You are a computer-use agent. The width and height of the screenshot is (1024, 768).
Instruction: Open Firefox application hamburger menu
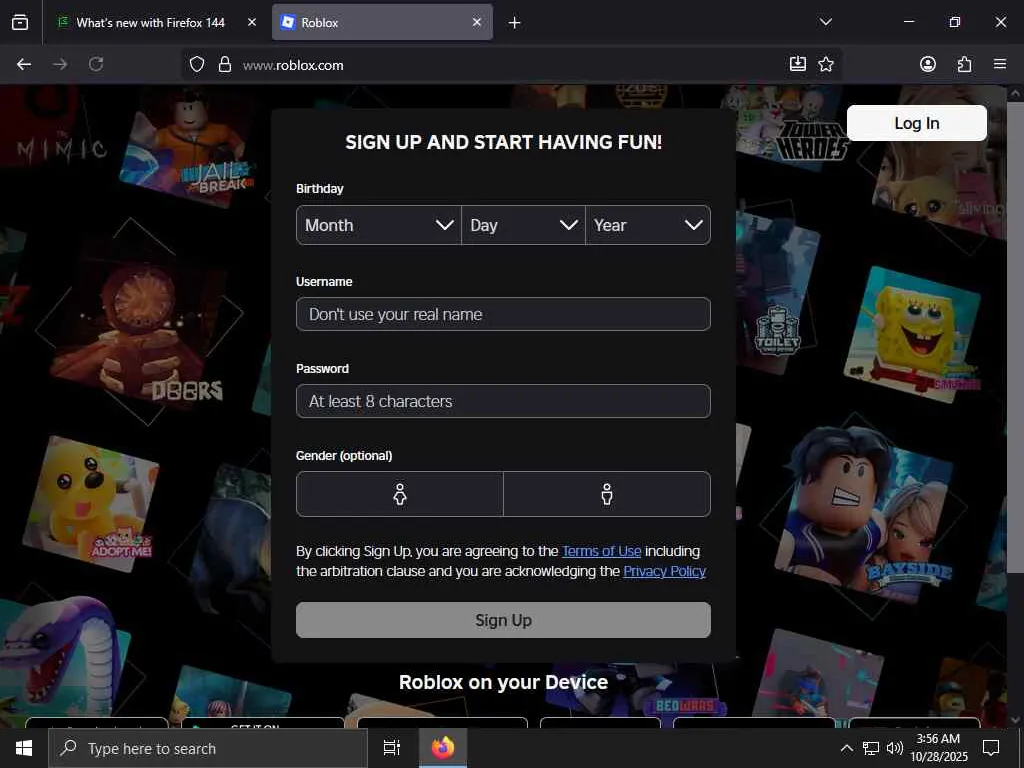pos(1000,64)
